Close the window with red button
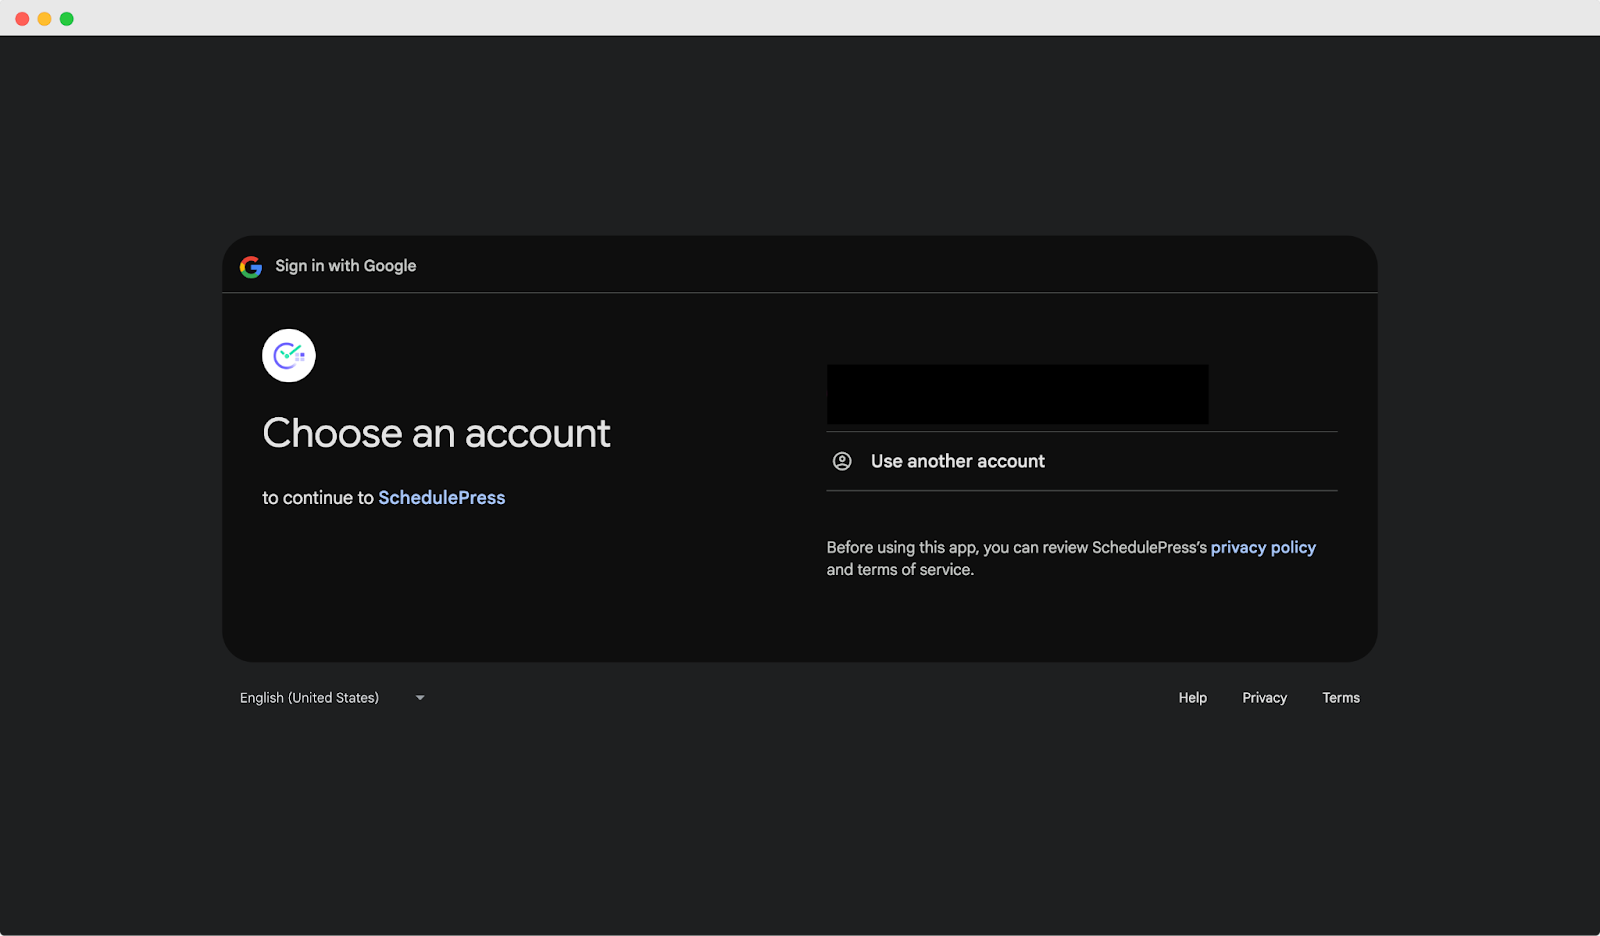 [x=22, y=19]
